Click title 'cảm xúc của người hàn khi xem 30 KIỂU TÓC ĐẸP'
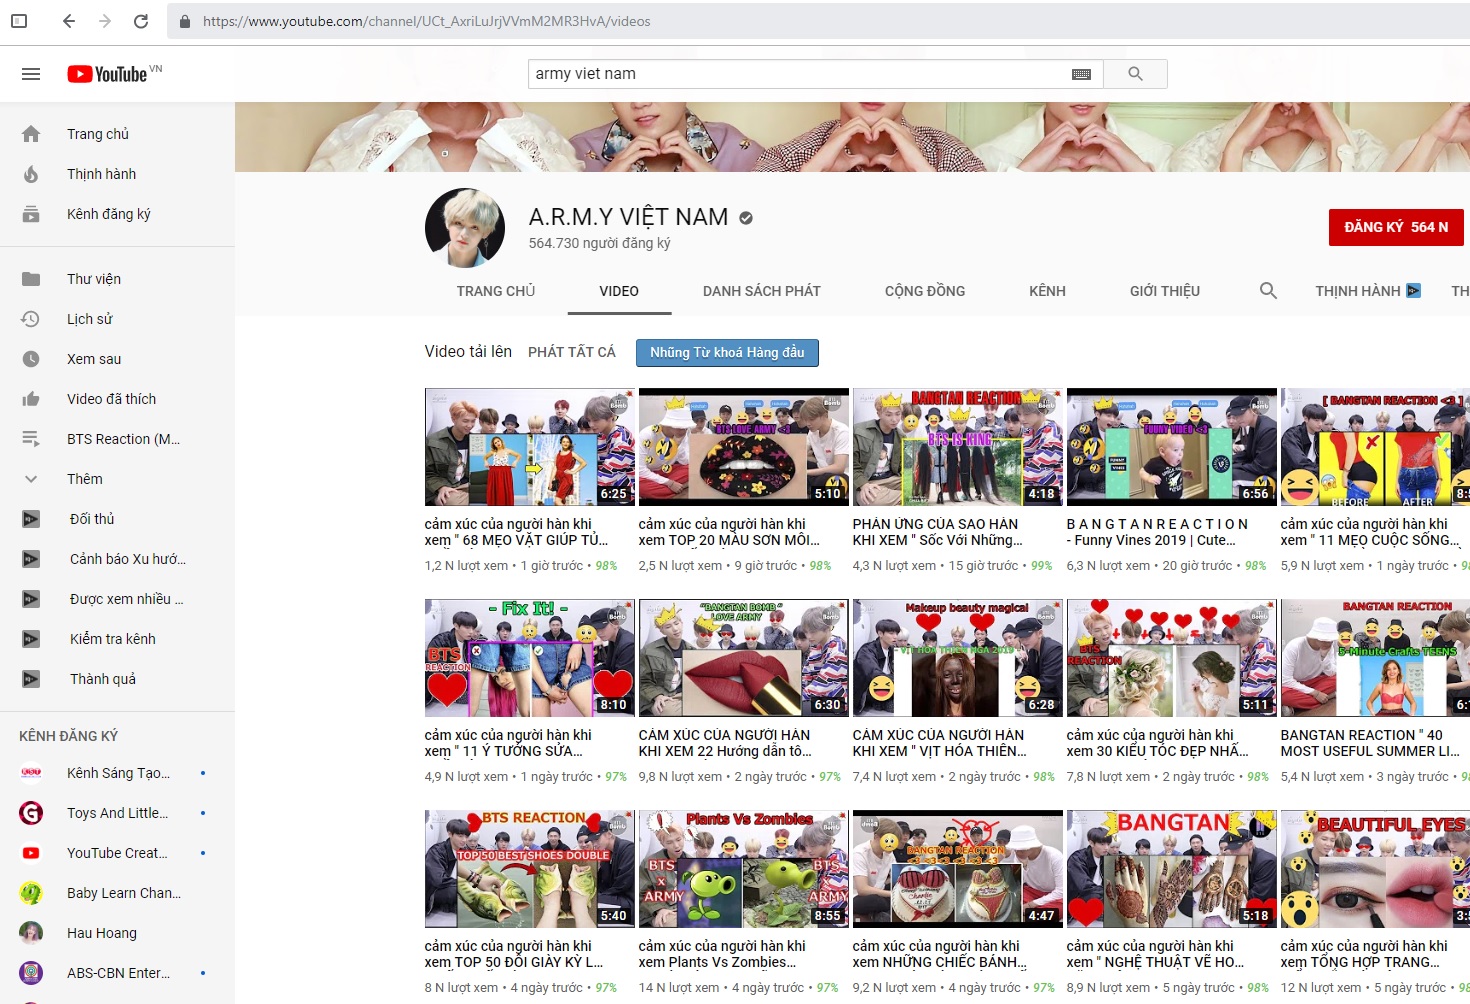The image size is (1470, 1004). pyautogui.click(x=1158, y=743)
